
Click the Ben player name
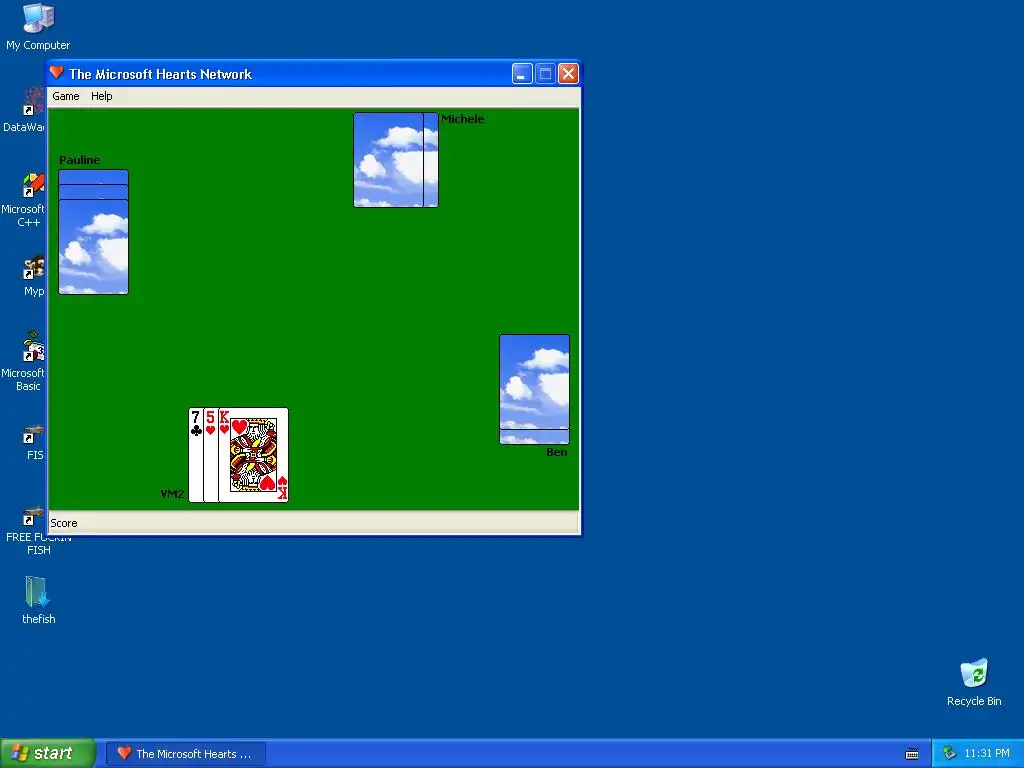[556, 452]
